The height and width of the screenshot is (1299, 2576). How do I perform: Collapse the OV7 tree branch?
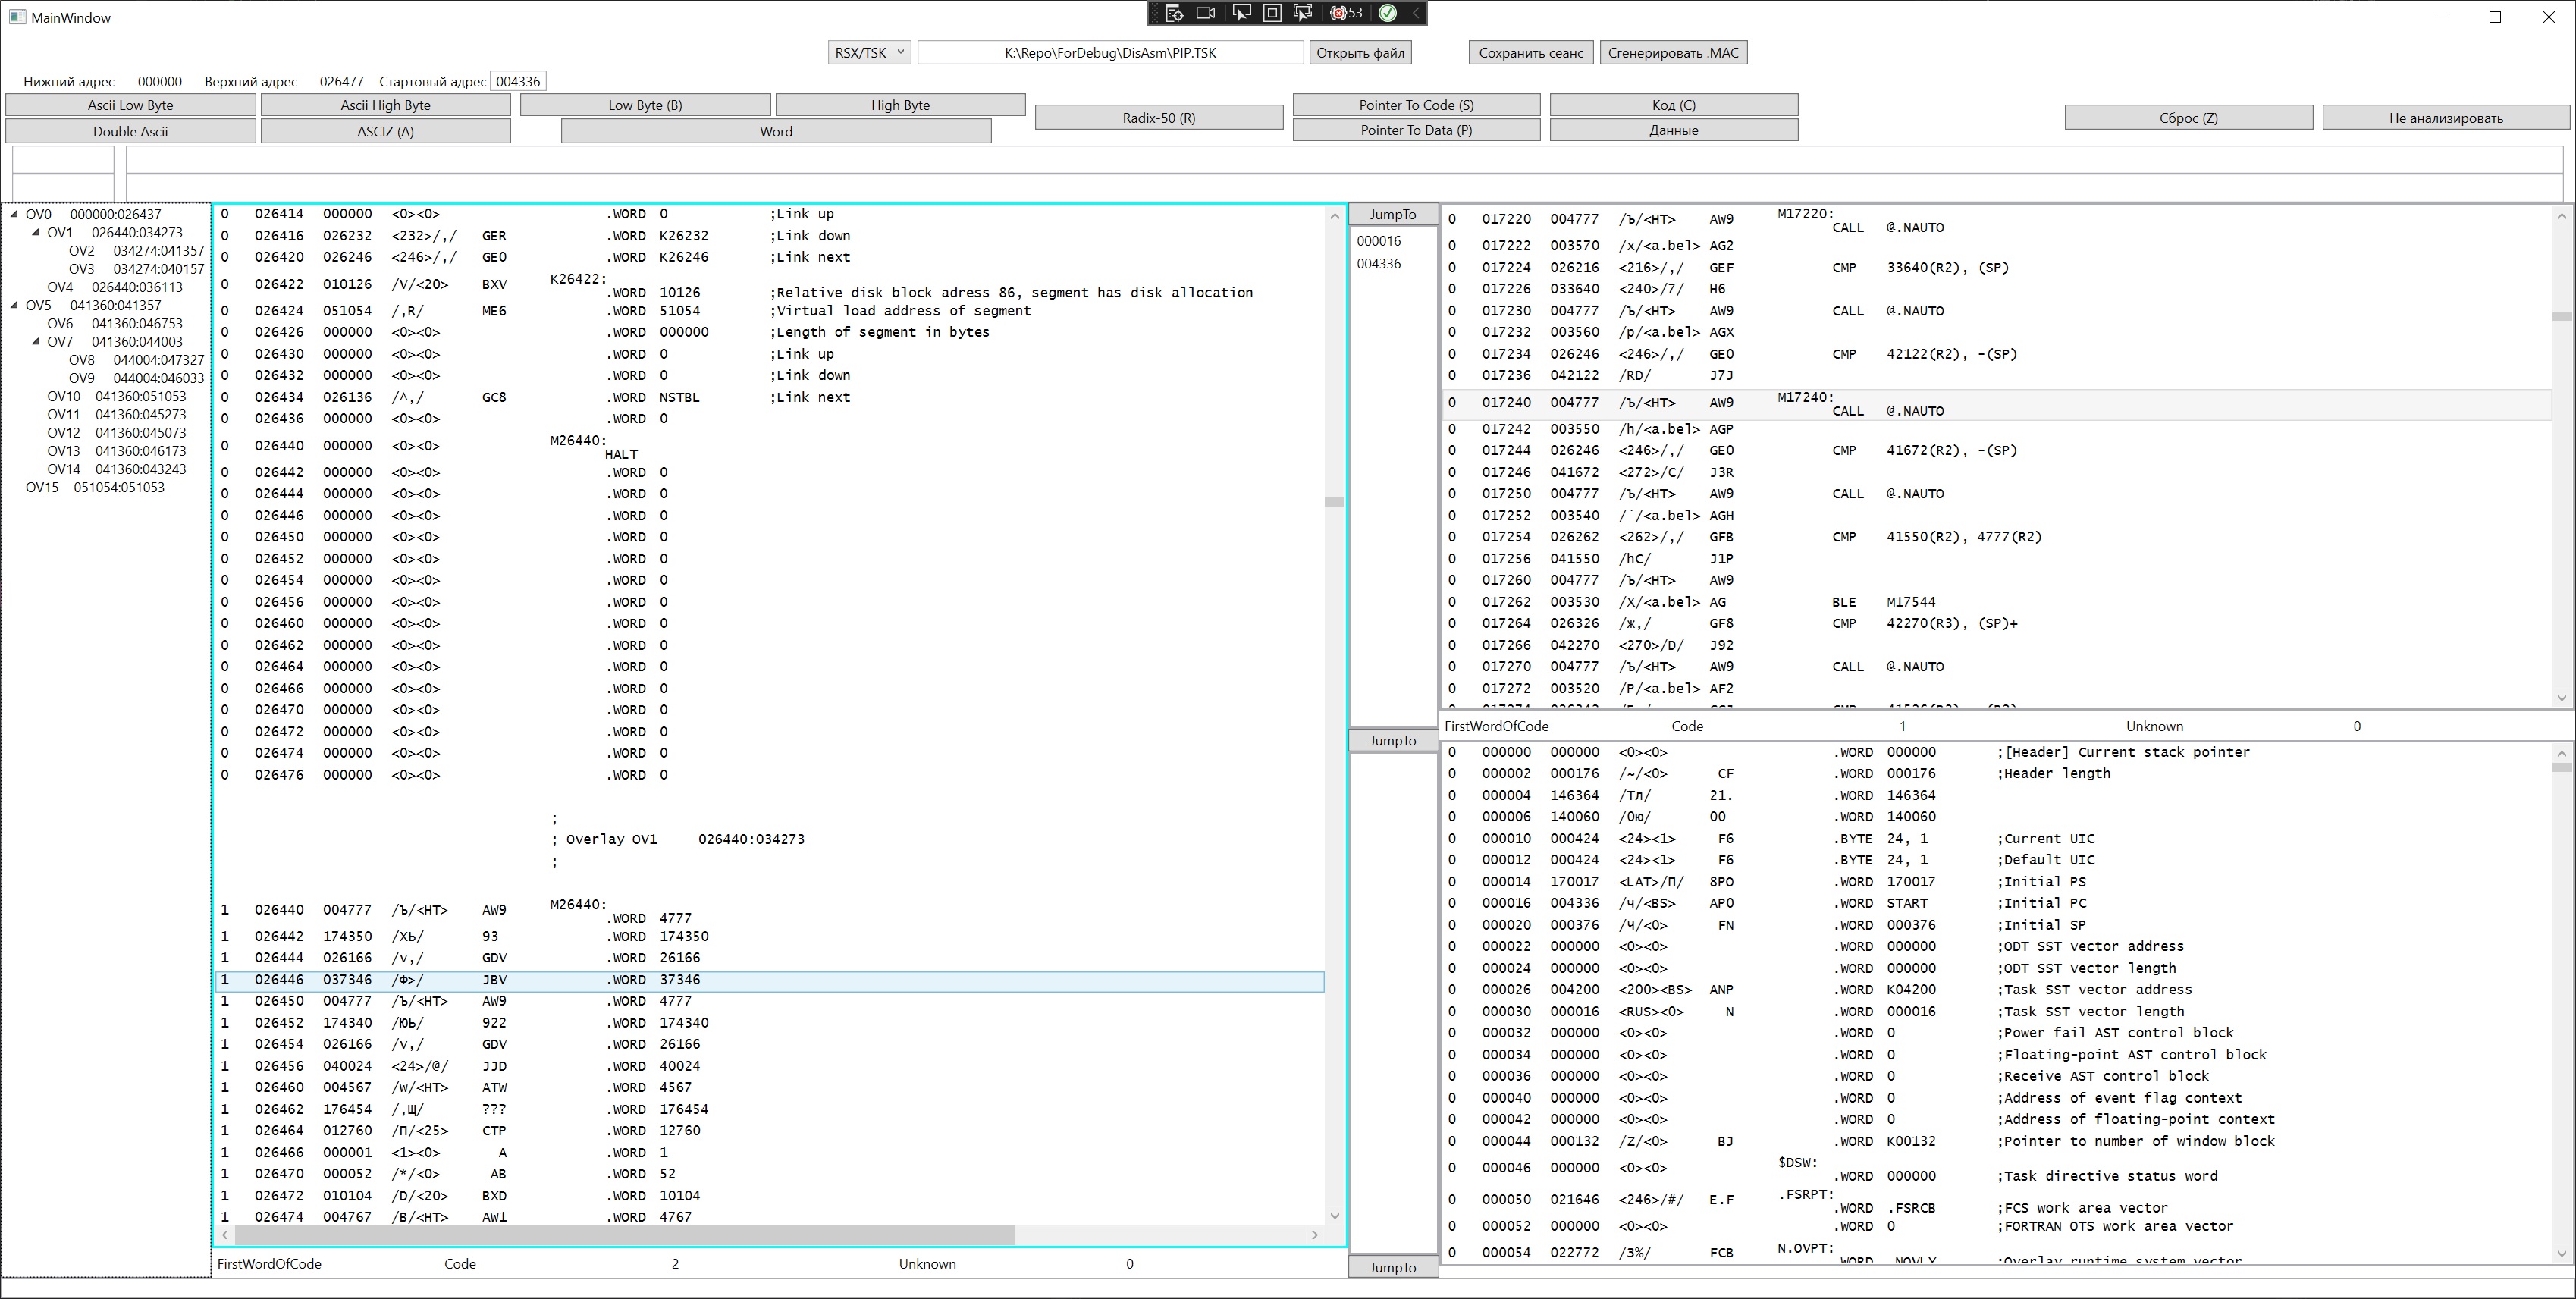pos(36,342)
